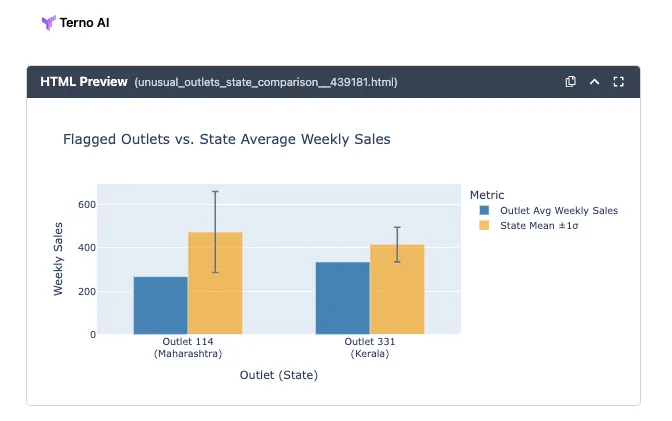Click the Terno AI brand name
The image size is (672, 421).
tap(85, 22)
